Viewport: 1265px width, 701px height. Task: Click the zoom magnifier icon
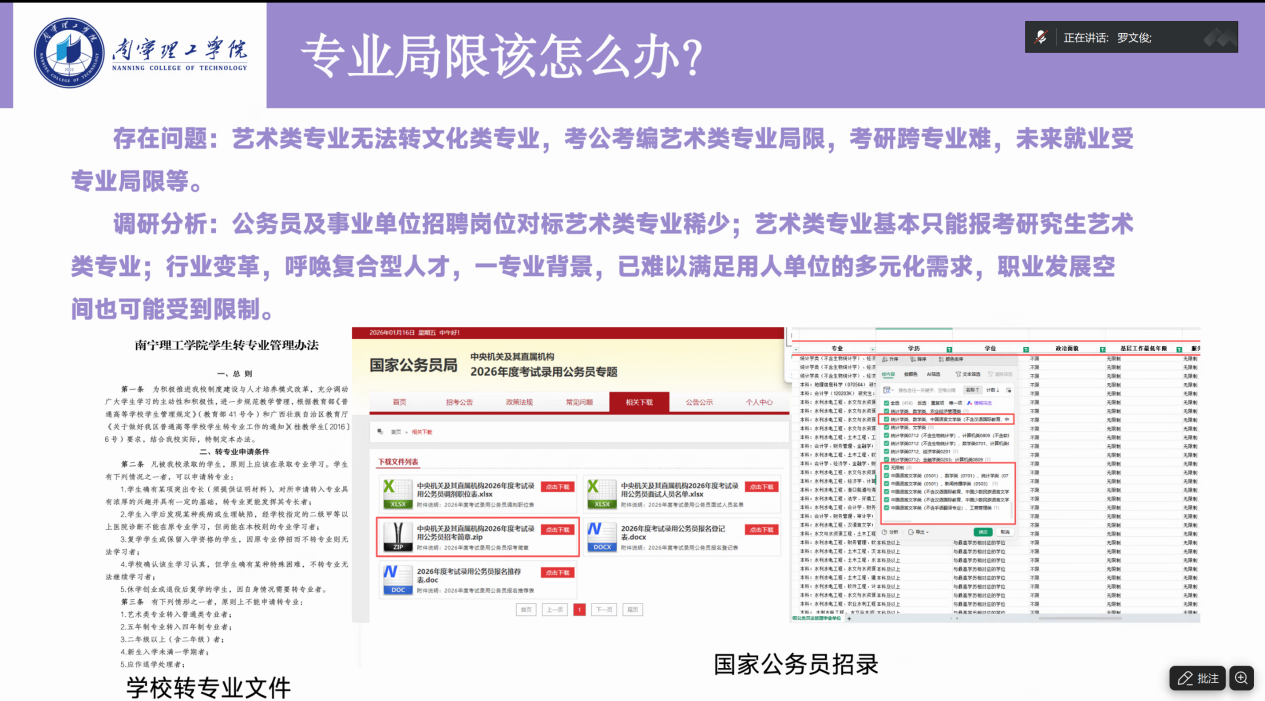(x=1241, y=678)
